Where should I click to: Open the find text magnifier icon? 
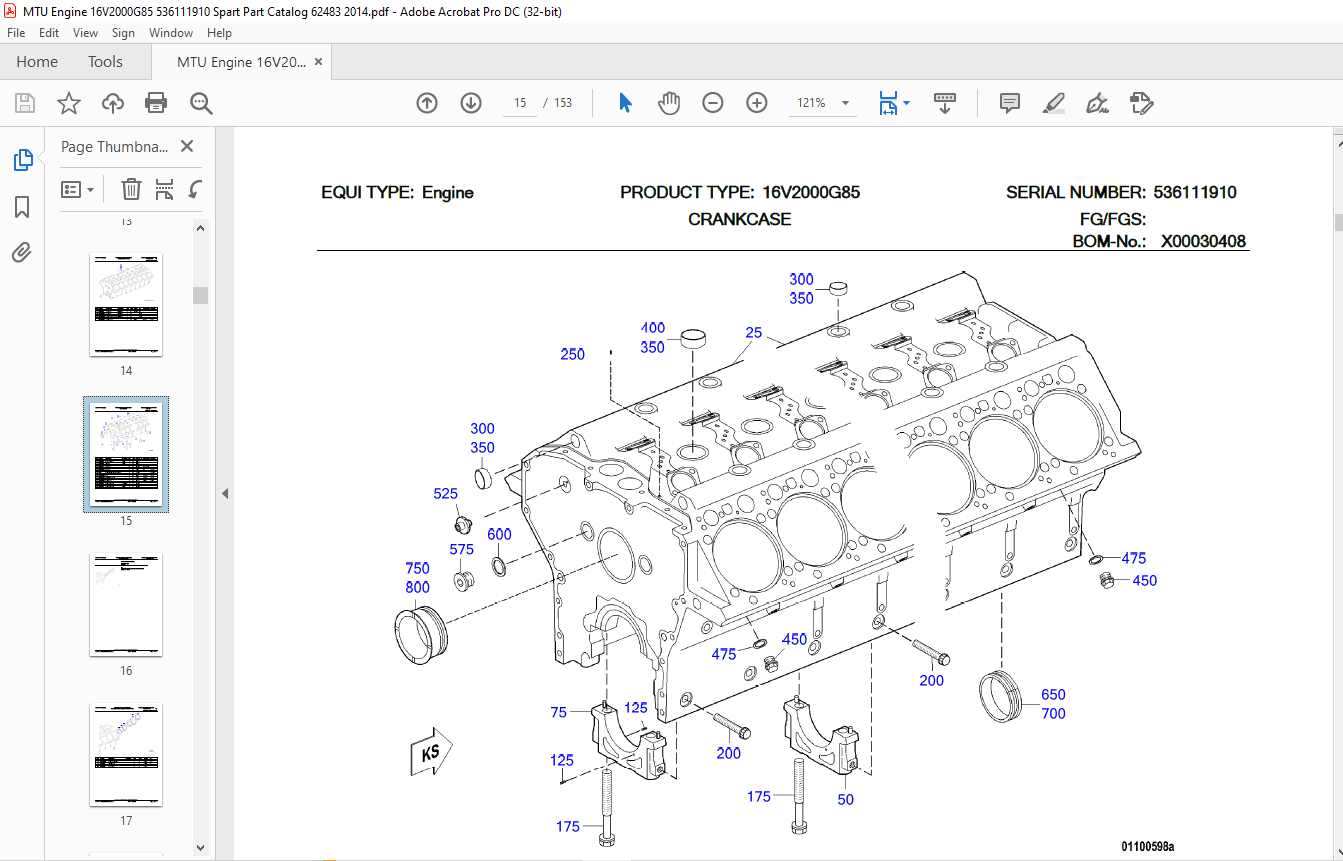pos(201,103)
